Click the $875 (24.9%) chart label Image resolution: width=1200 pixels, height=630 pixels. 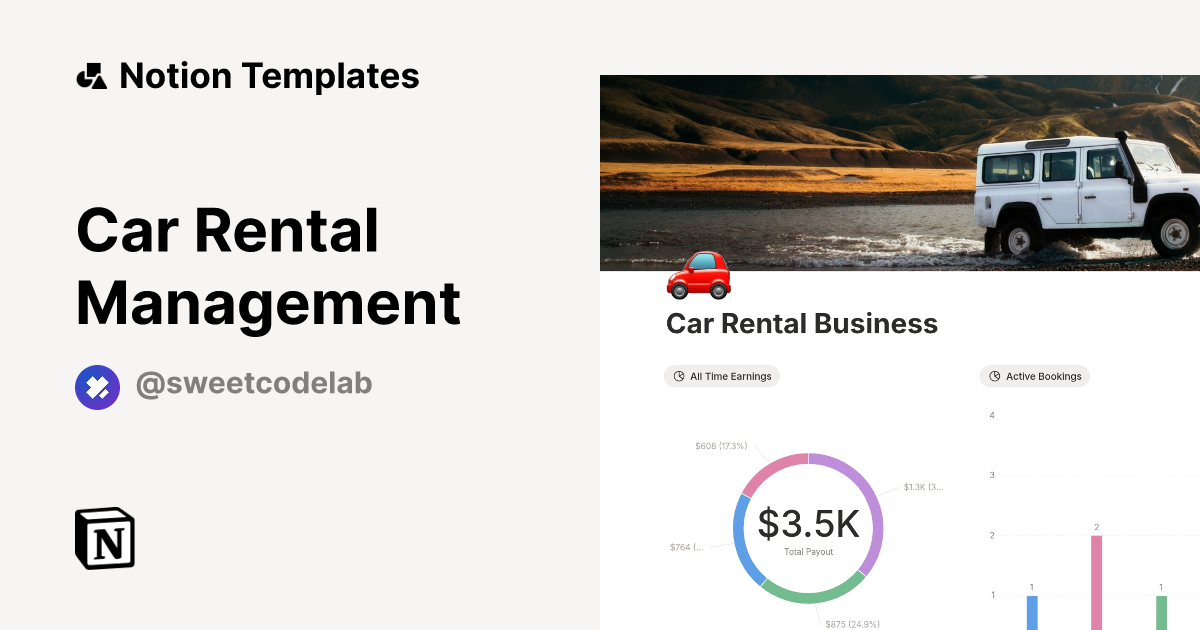(x=852, y=624)
